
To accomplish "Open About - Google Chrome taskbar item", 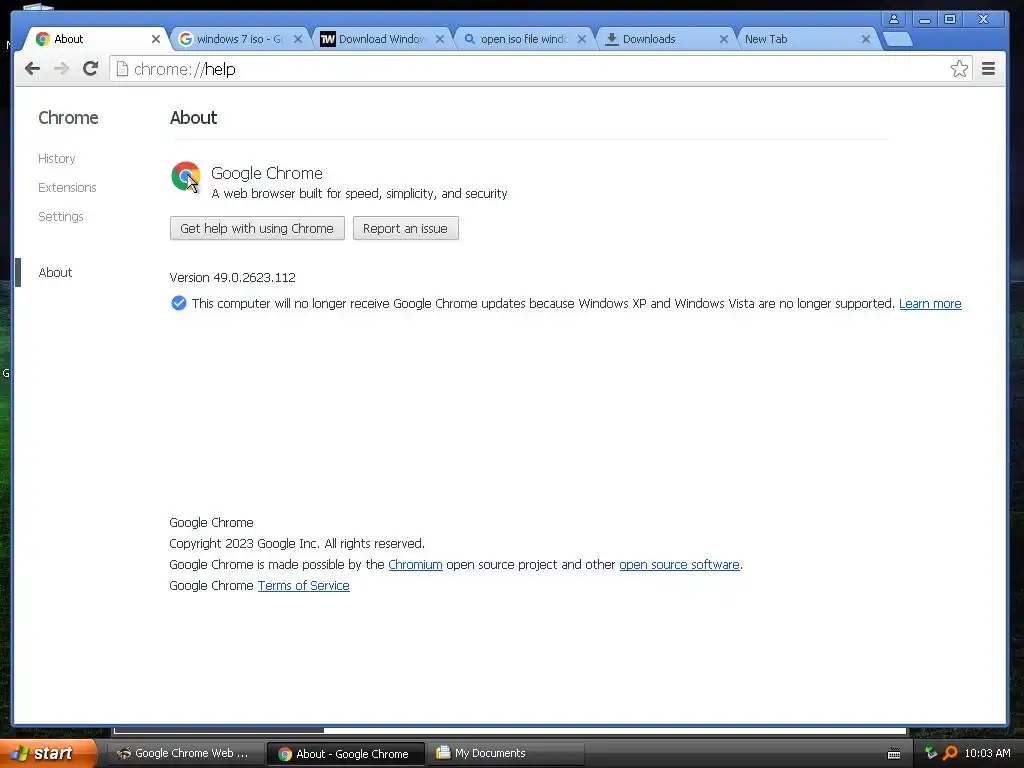I will click(346, 754).
